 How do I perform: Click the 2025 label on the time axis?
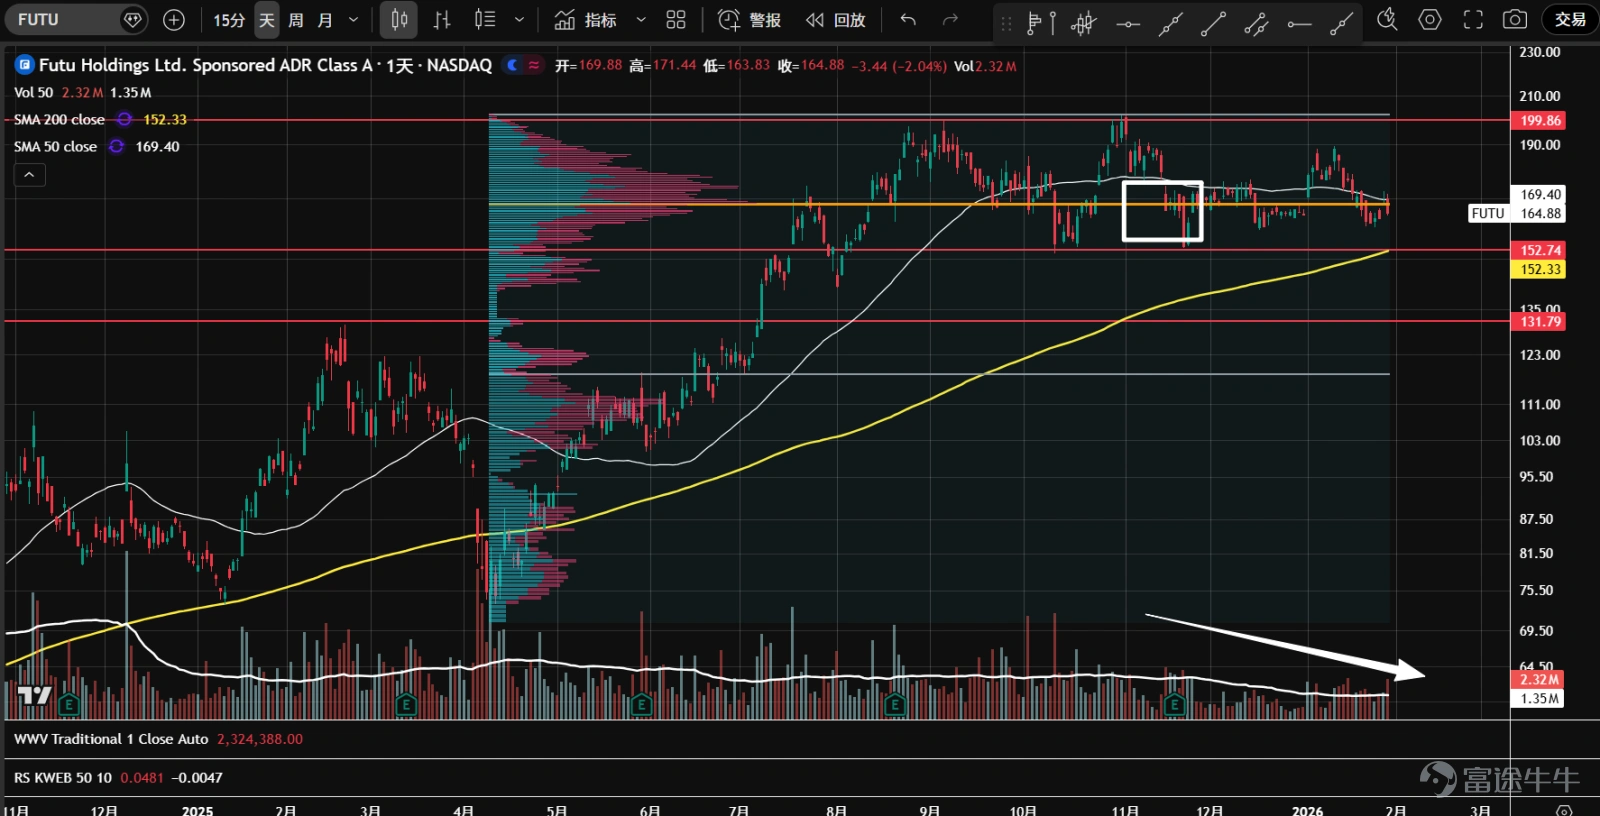click(x=197, y=809)
